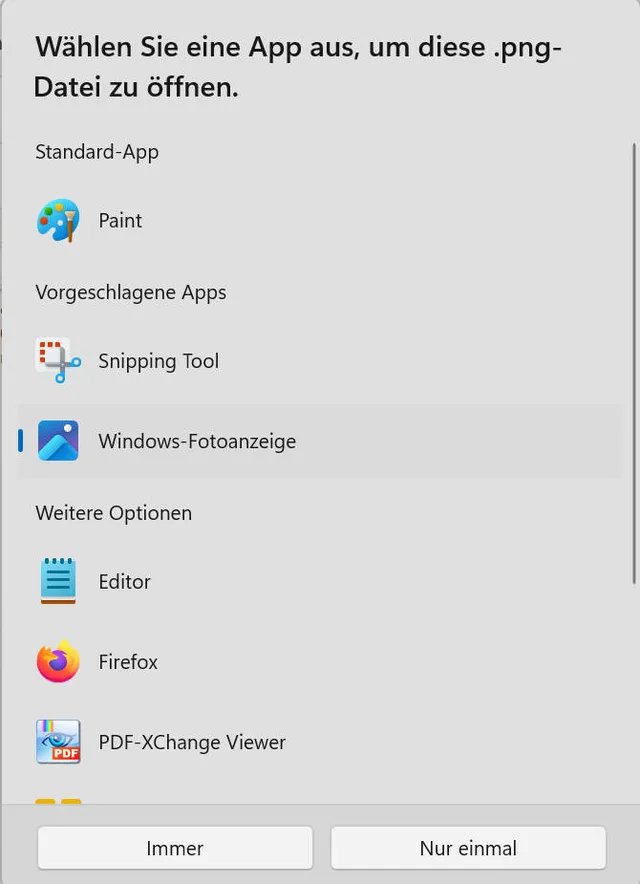Click the Weitere Optionen section heading

(x=113, y=513)
